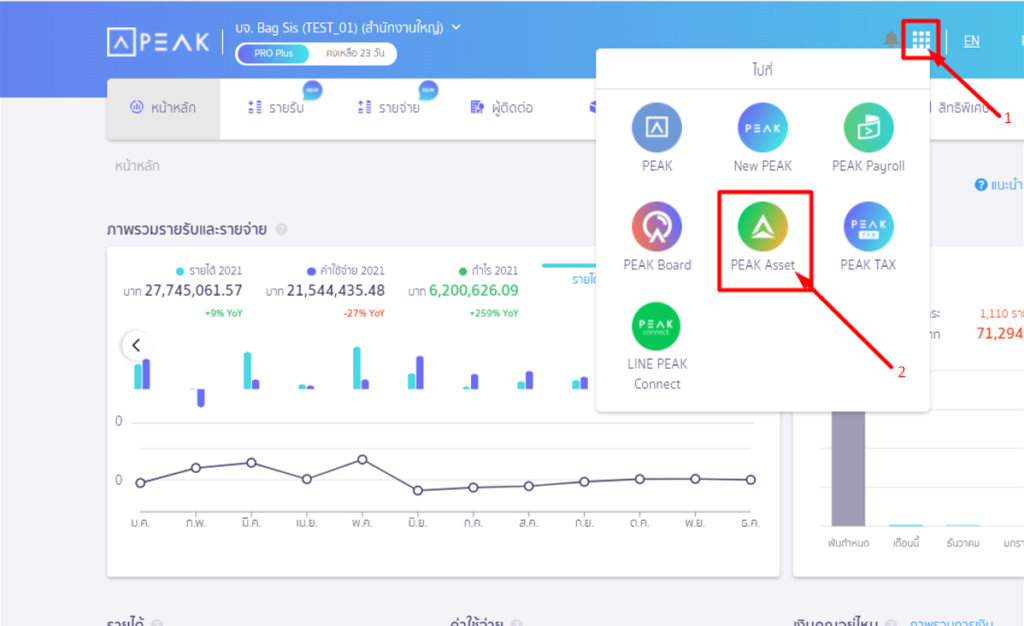Click the +259% YoY indicator
1024x626 pixels.
[x=494, y=313]
